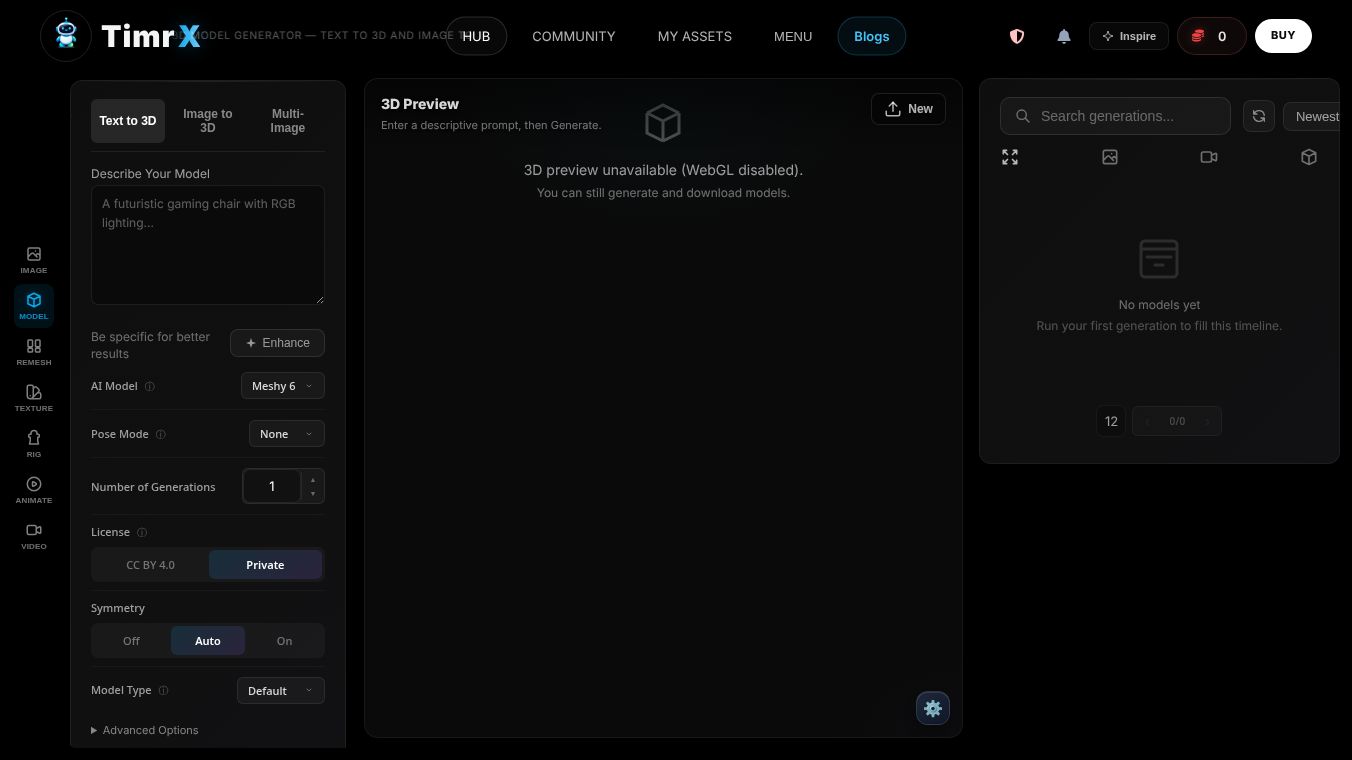Expand the Advanced Options section

144,730
